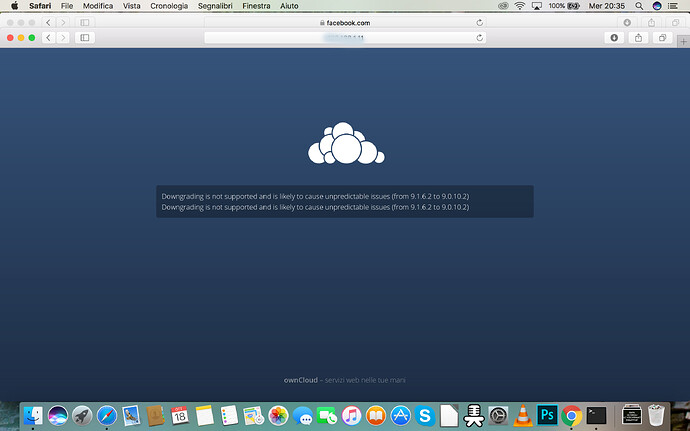Open Spotlight search in the menu bar
This screenshot has width=690, height=431.
coord(639,6)
